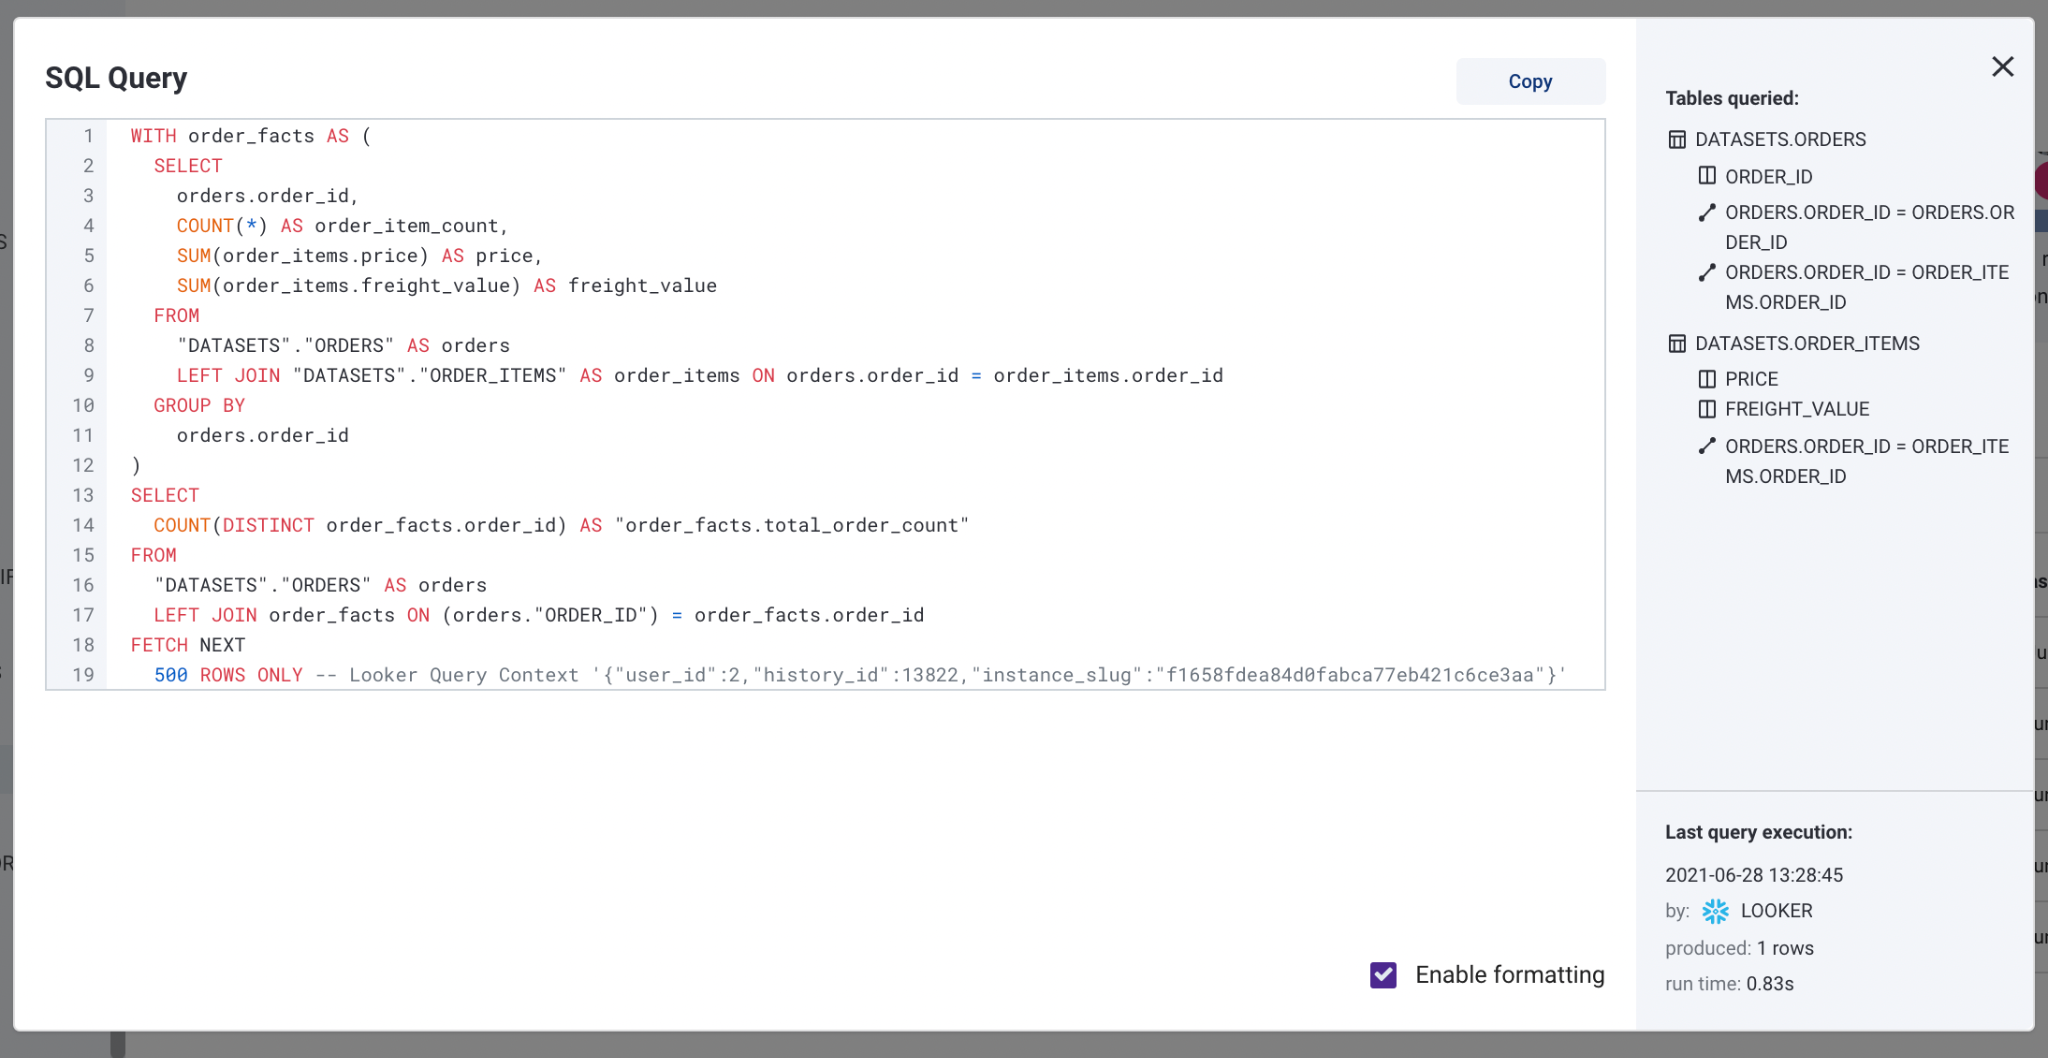Image resolution: width=2048 pixels, height=1058 pixels.
Task: Uncheck the Enable formatting checkbox
Action: (x=1383, y=975)
